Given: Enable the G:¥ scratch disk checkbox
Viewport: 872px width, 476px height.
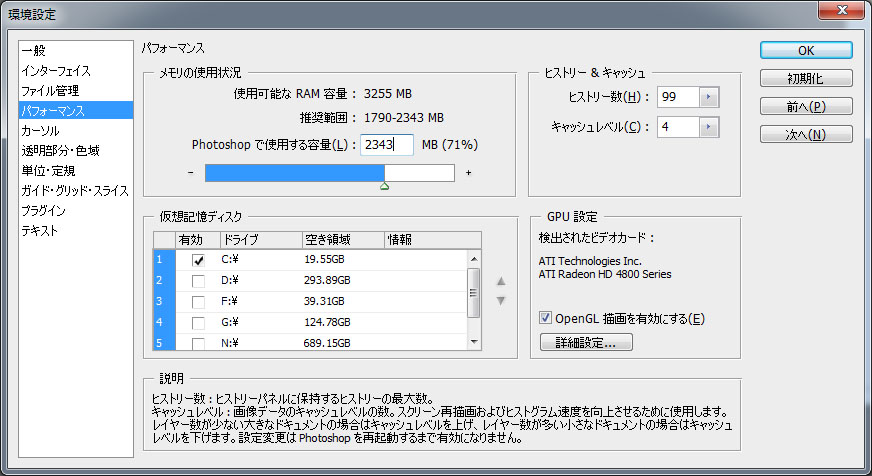Looking at the screenshot, I should (198, 322).
